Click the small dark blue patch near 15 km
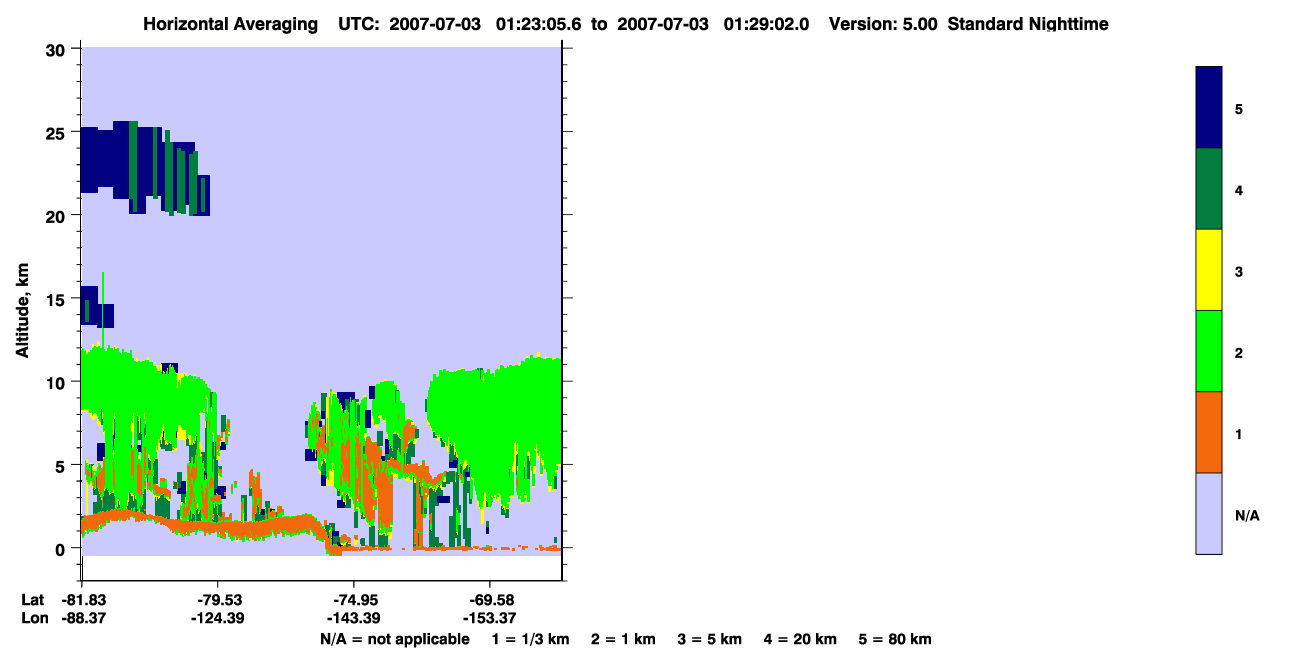The width and height of the screenshot is (1300, 667). (97, 308)
